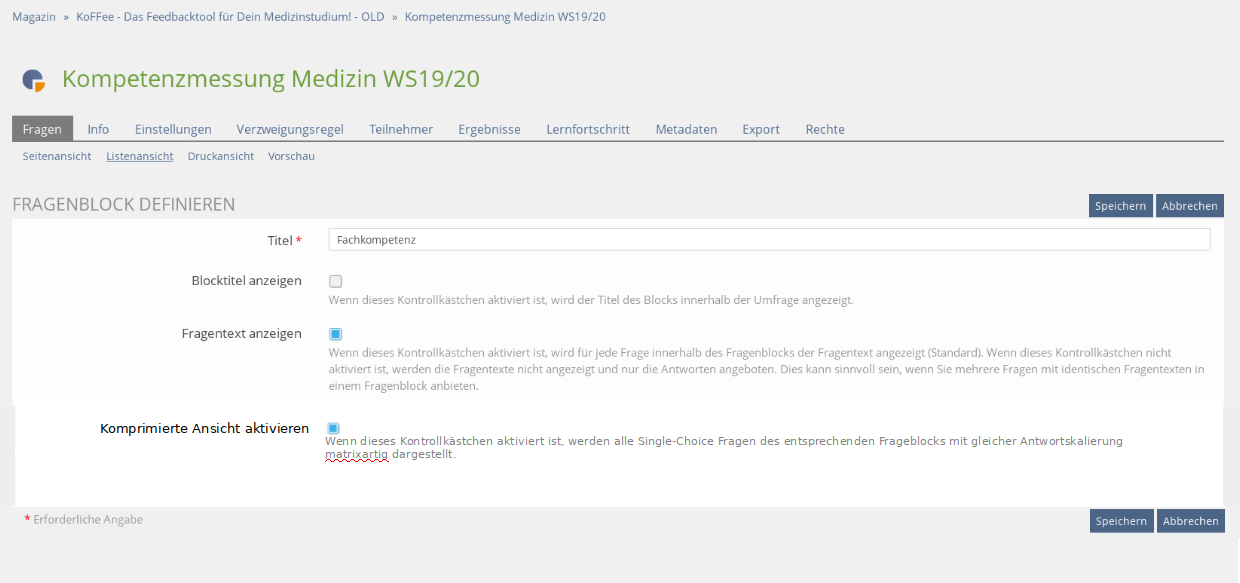Viewport: 1240px width, 583px height.
Task: Click the Titel input field
Action: pos(768,240)
